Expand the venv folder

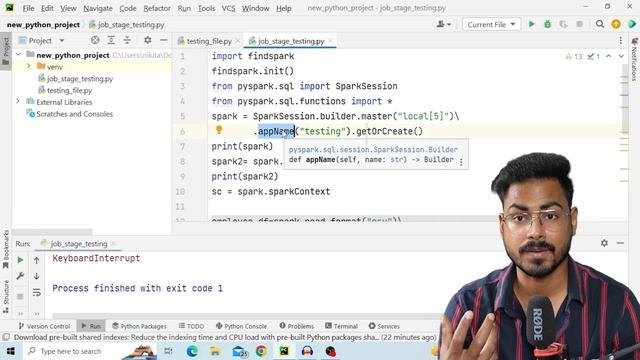[29, 67]
